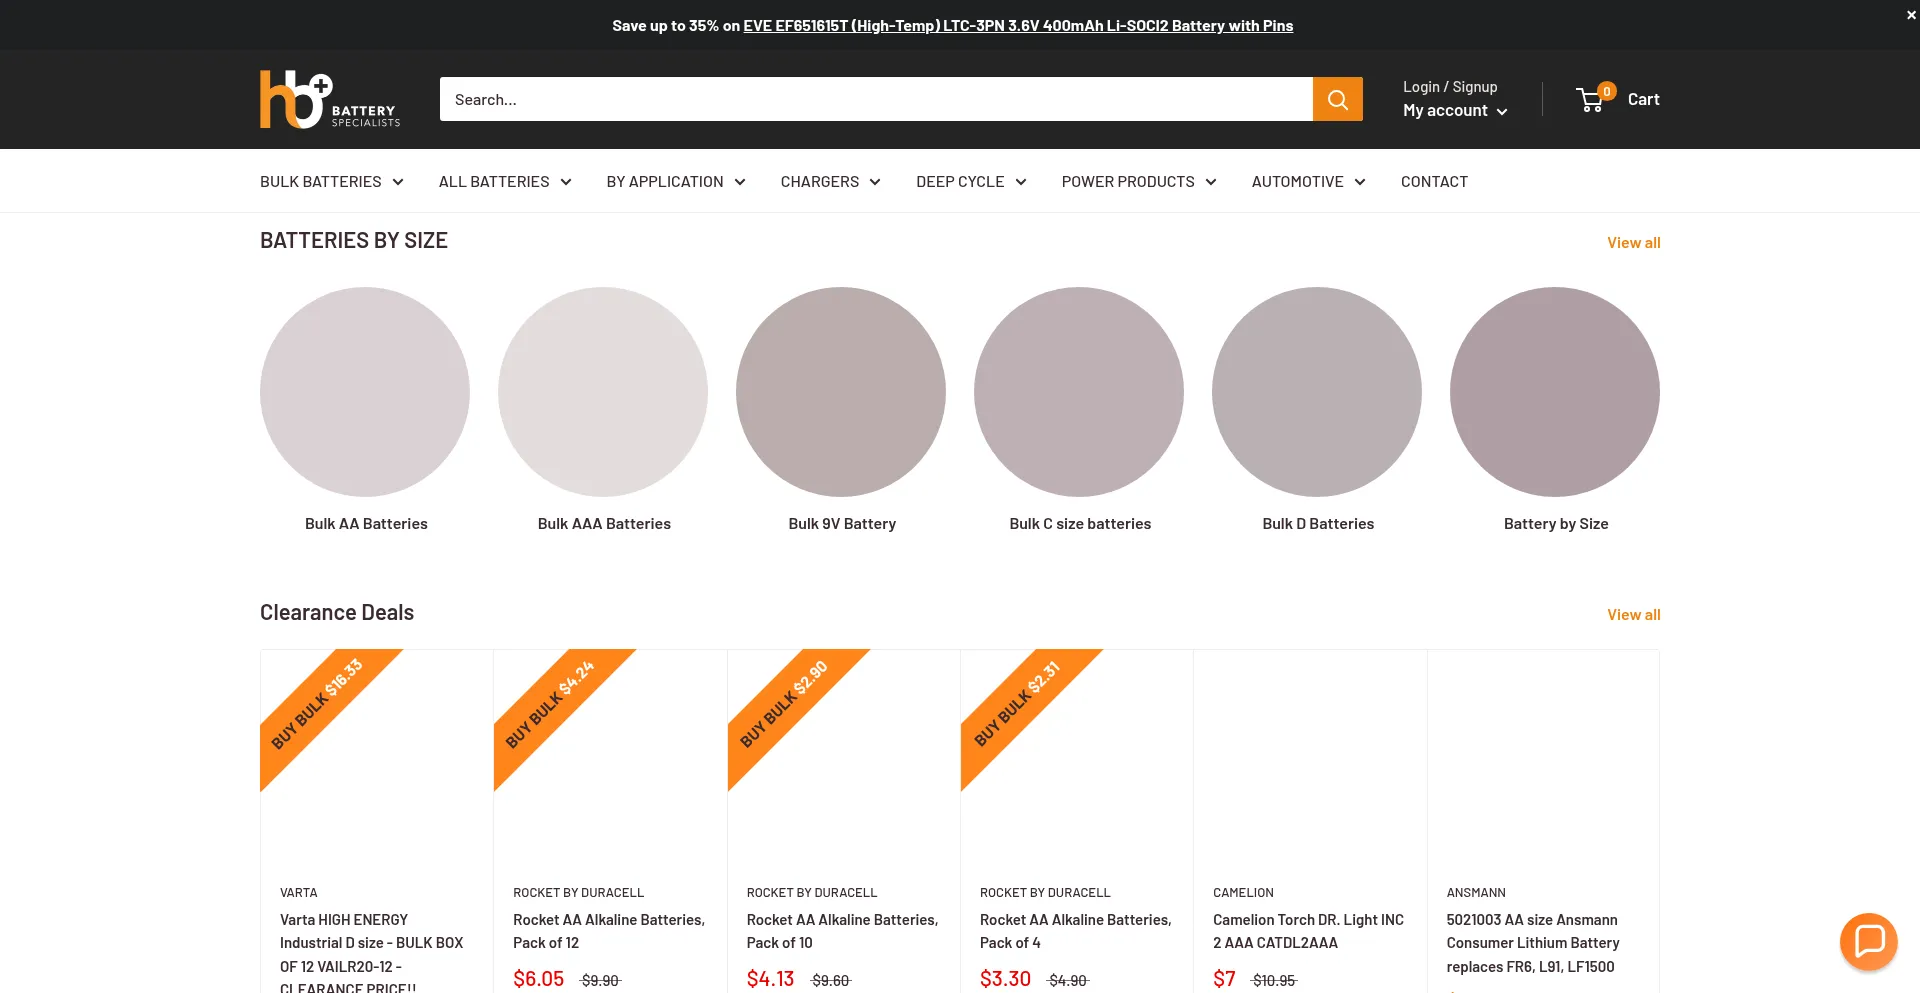Click the ANSMANN brand label
Image resolution: width=1920 pixels, height=993 pixels.
[x=1476, y=893]
